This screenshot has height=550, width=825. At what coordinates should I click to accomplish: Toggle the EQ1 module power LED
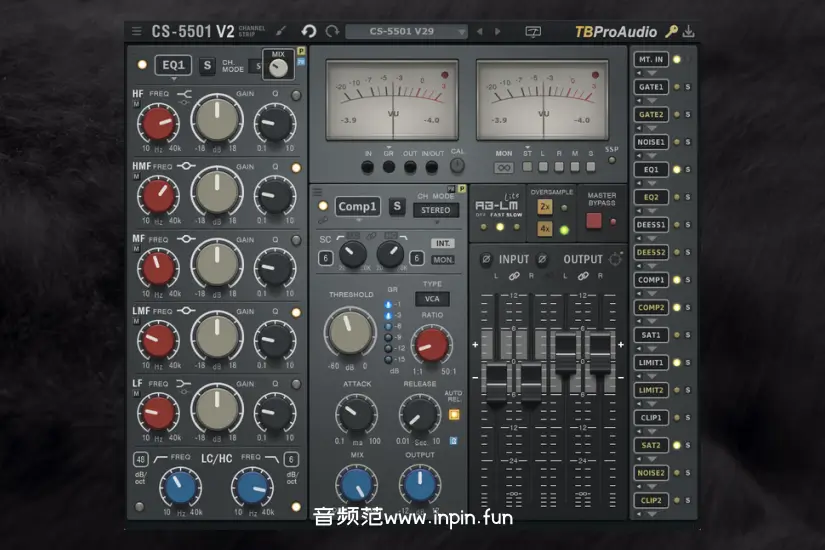[140, 66]
